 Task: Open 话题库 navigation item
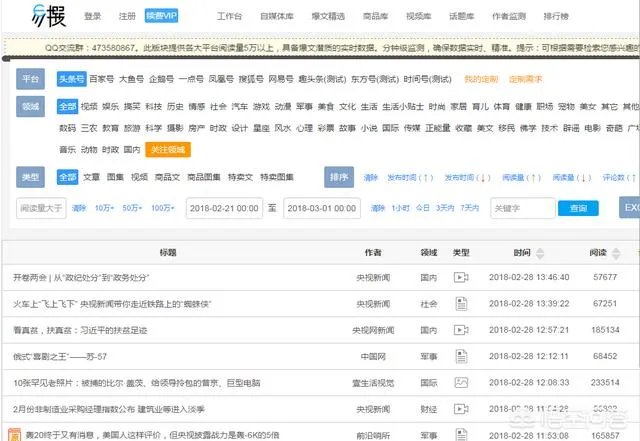click(x=462, y=16)
